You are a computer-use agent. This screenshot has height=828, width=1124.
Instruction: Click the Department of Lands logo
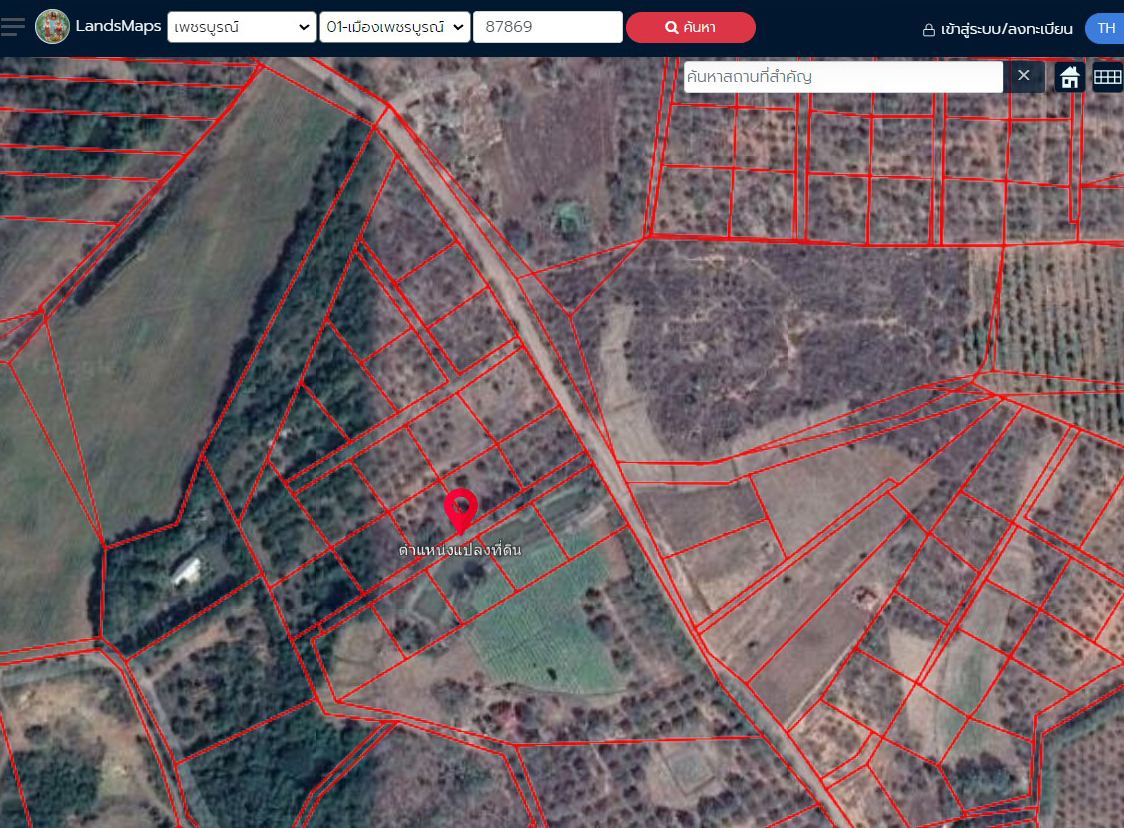pyautogui.click(x=52, y=27)
